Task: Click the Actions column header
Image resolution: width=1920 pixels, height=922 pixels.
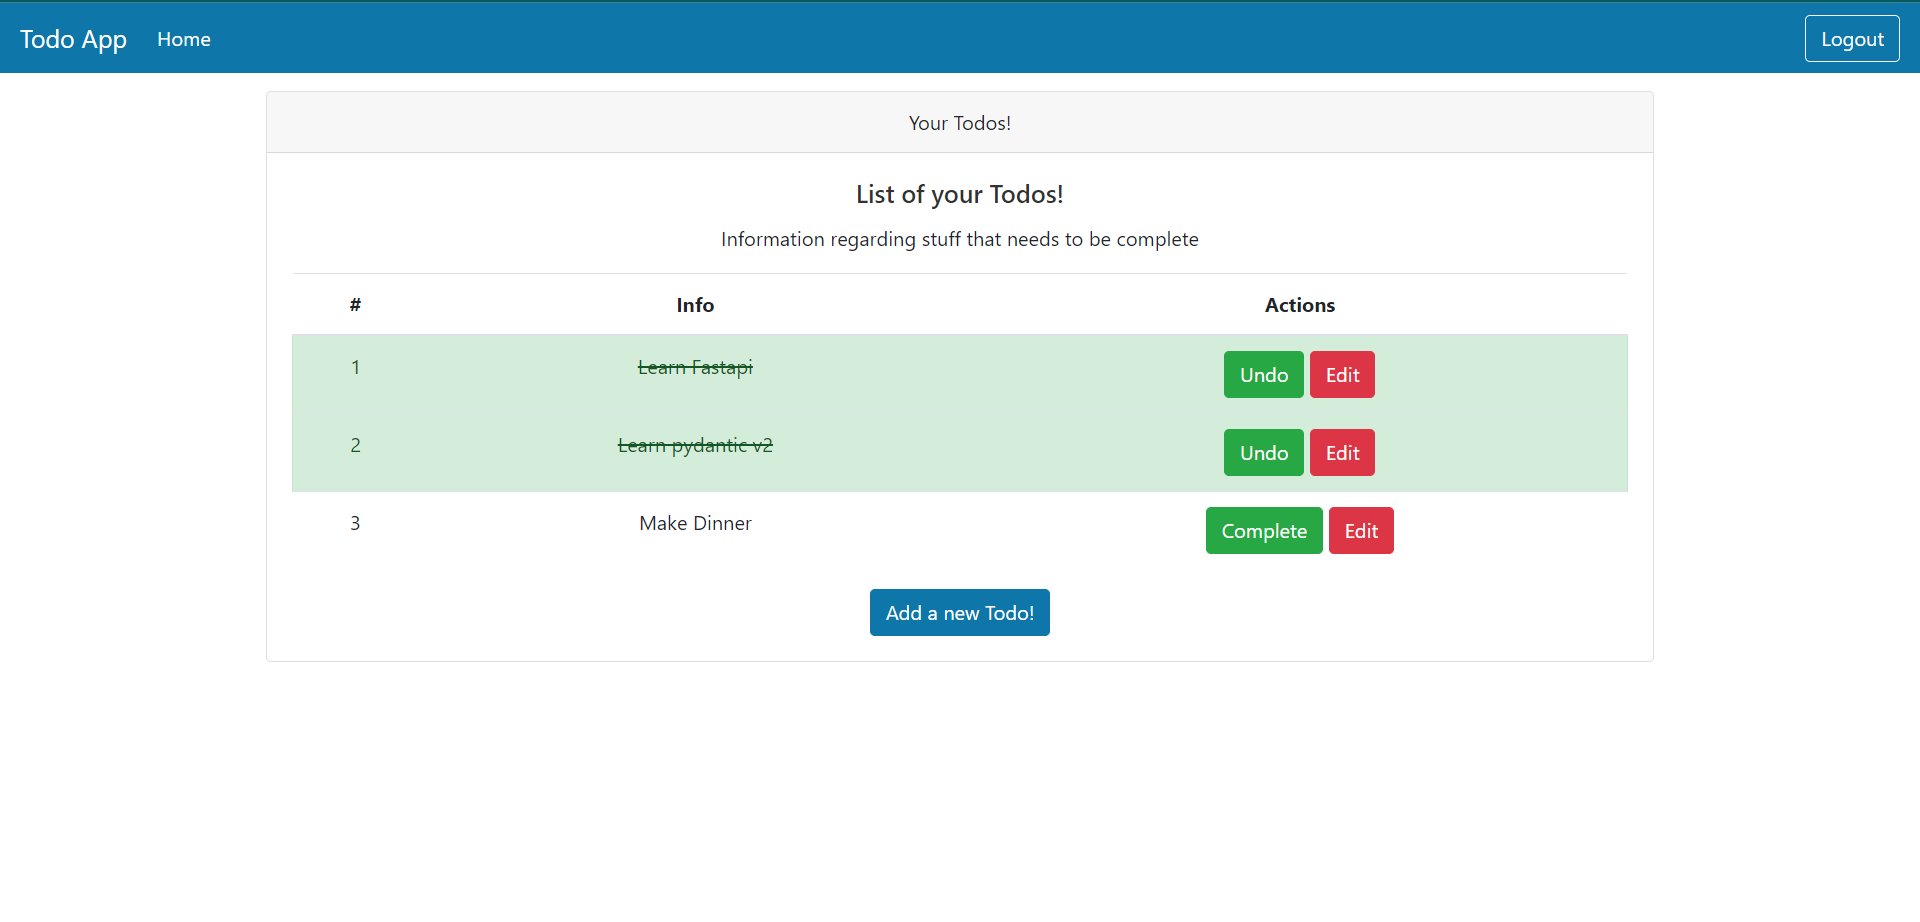Action: [x=1299, y=305]
